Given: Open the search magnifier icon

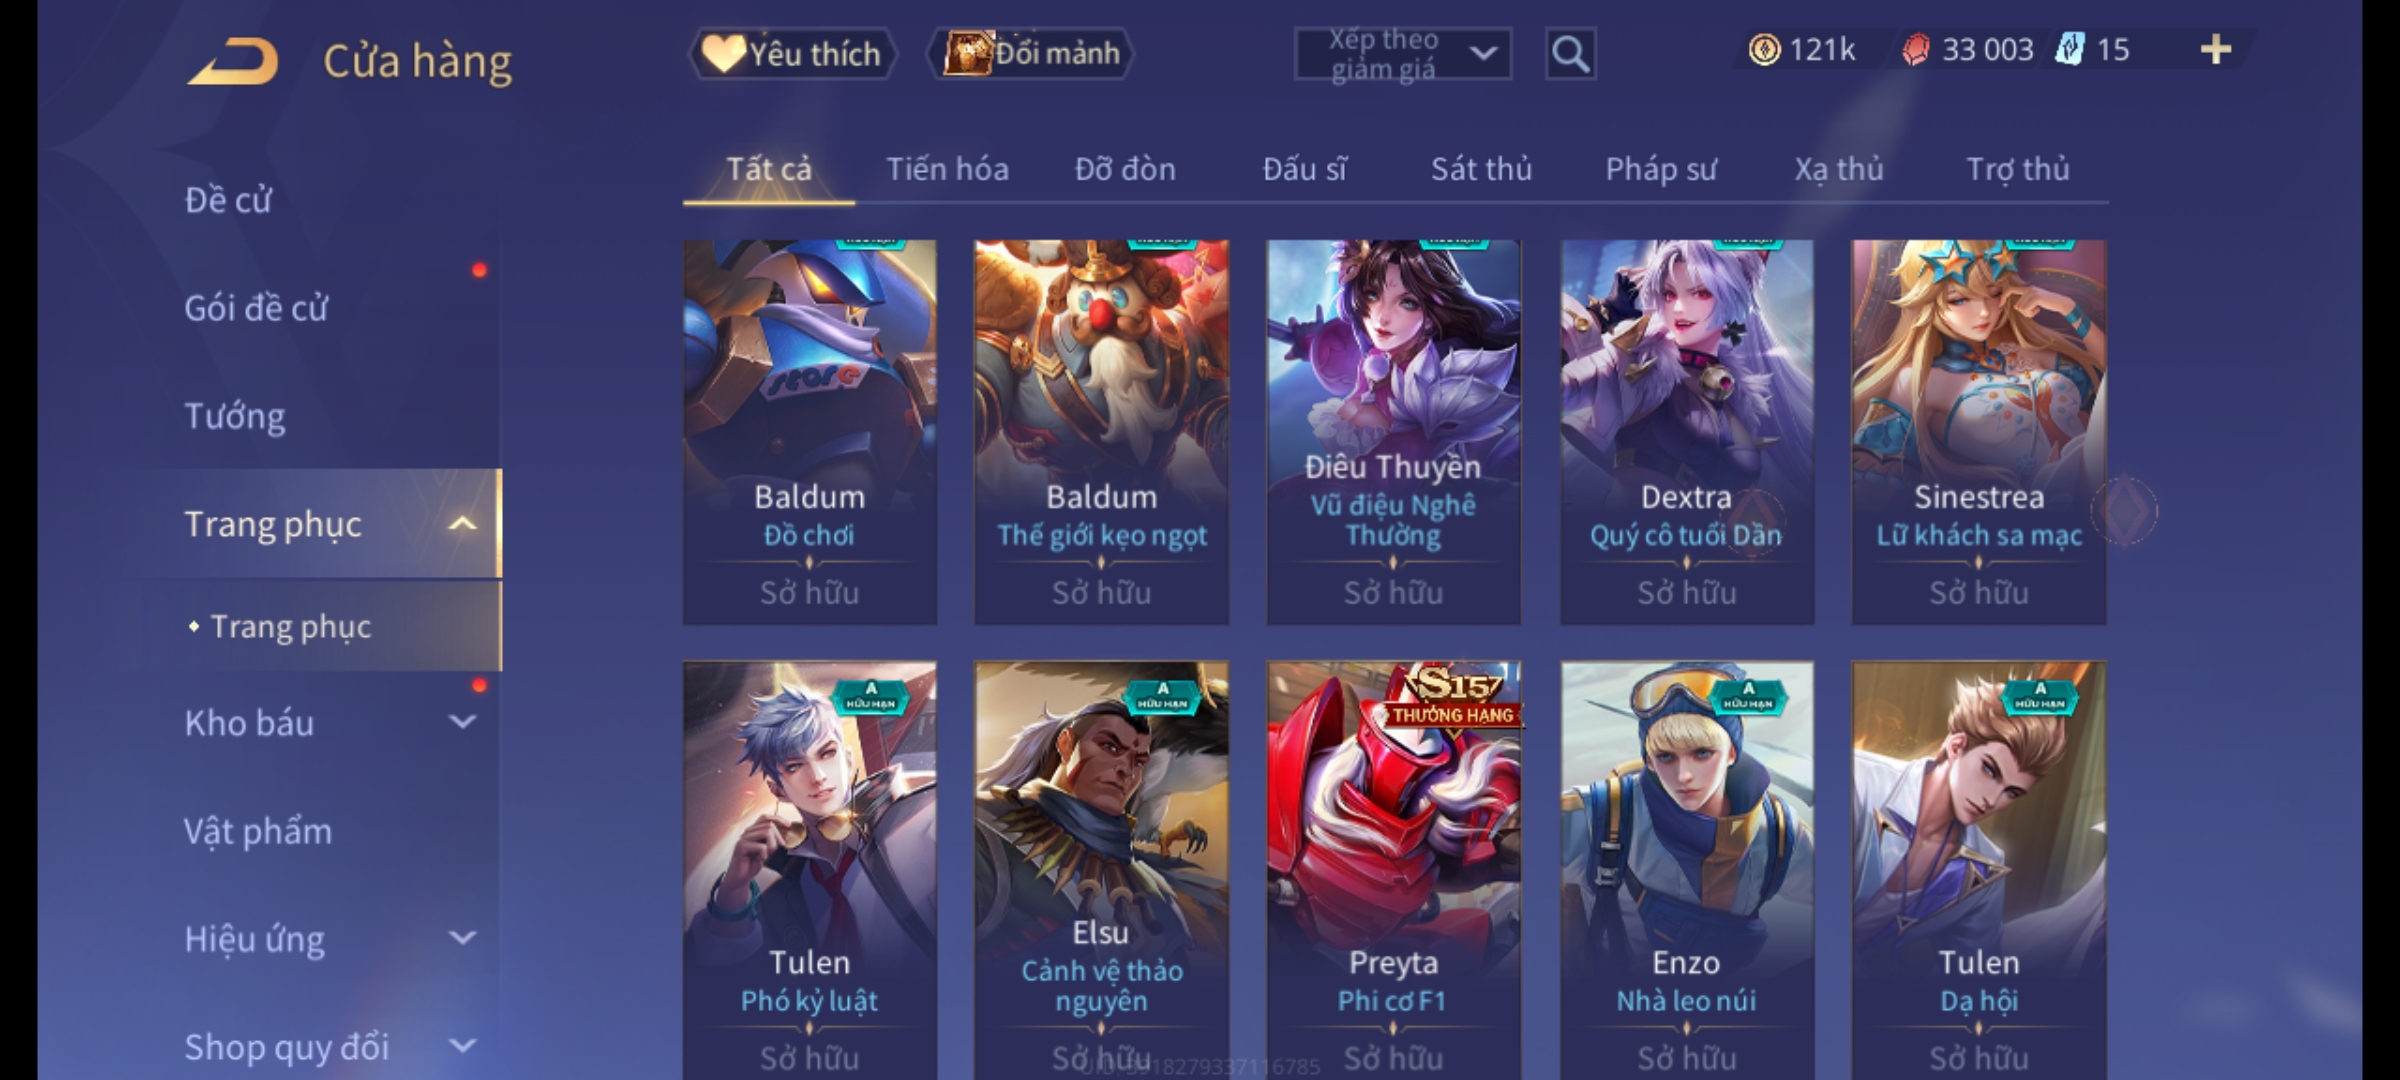Looking at the screenshot, I should [1570, 54].
